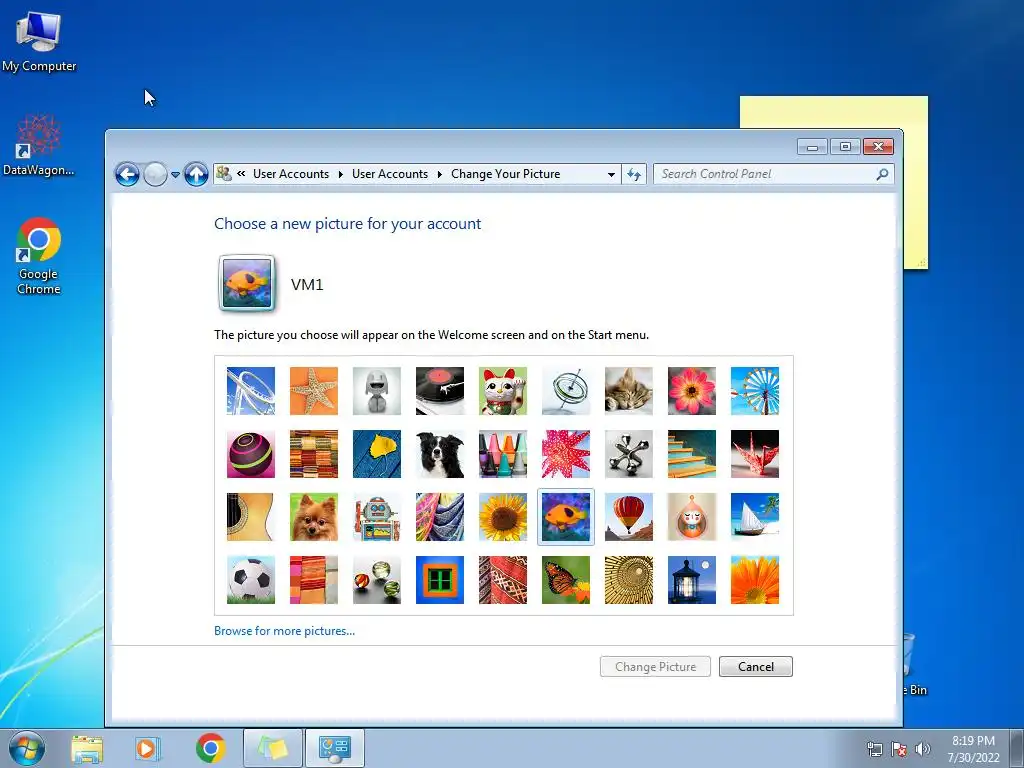
Task: Select the gyroscope account picture
Action: [x=566, y=391]
